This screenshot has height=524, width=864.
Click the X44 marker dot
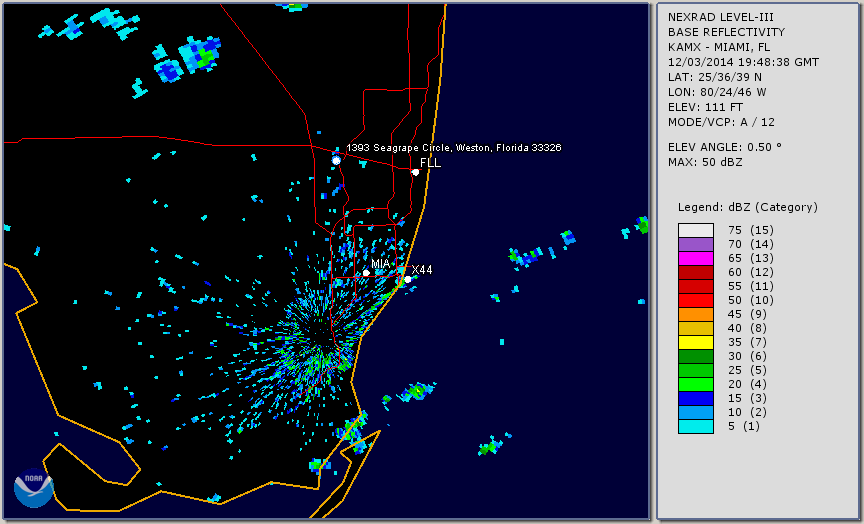click(408, 280)
